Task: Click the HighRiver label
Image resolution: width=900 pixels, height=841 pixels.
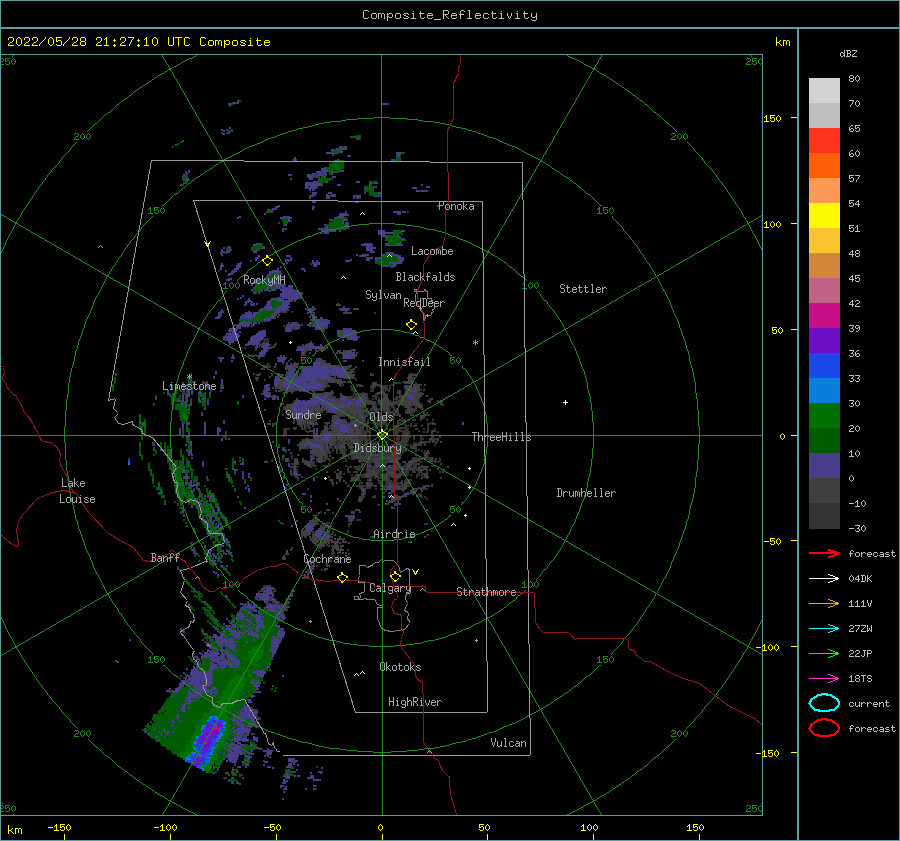Action: point(414,702)
